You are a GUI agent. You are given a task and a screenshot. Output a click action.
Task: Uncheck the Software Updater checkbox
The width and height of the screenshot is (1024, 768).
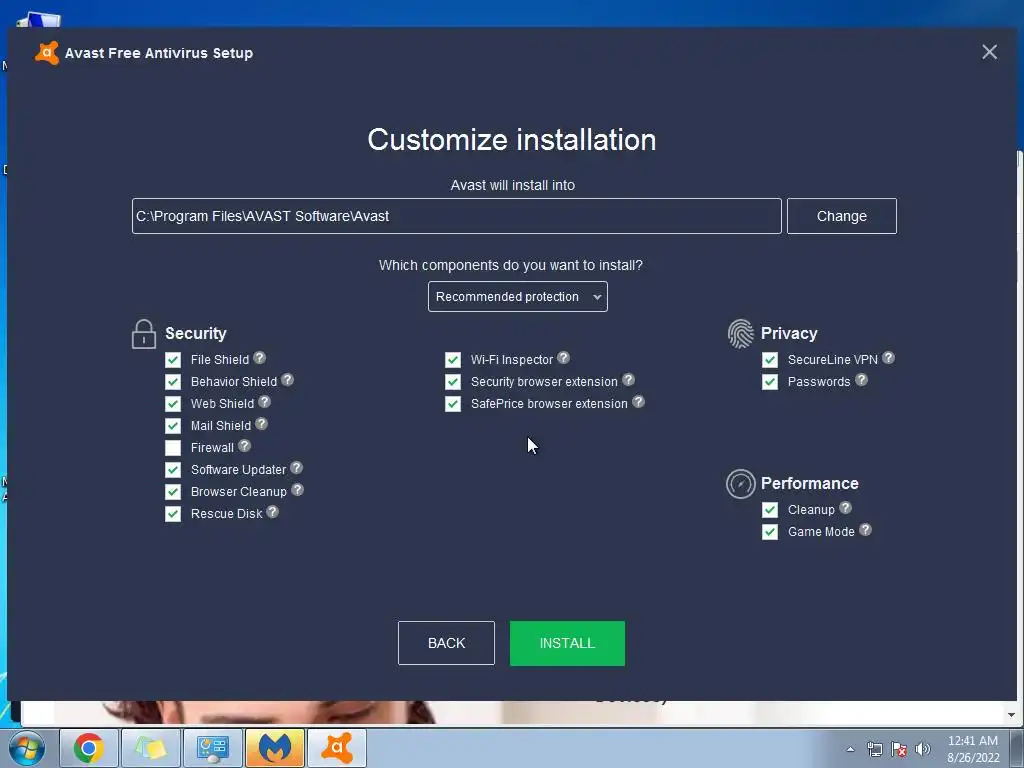[173, 470]
